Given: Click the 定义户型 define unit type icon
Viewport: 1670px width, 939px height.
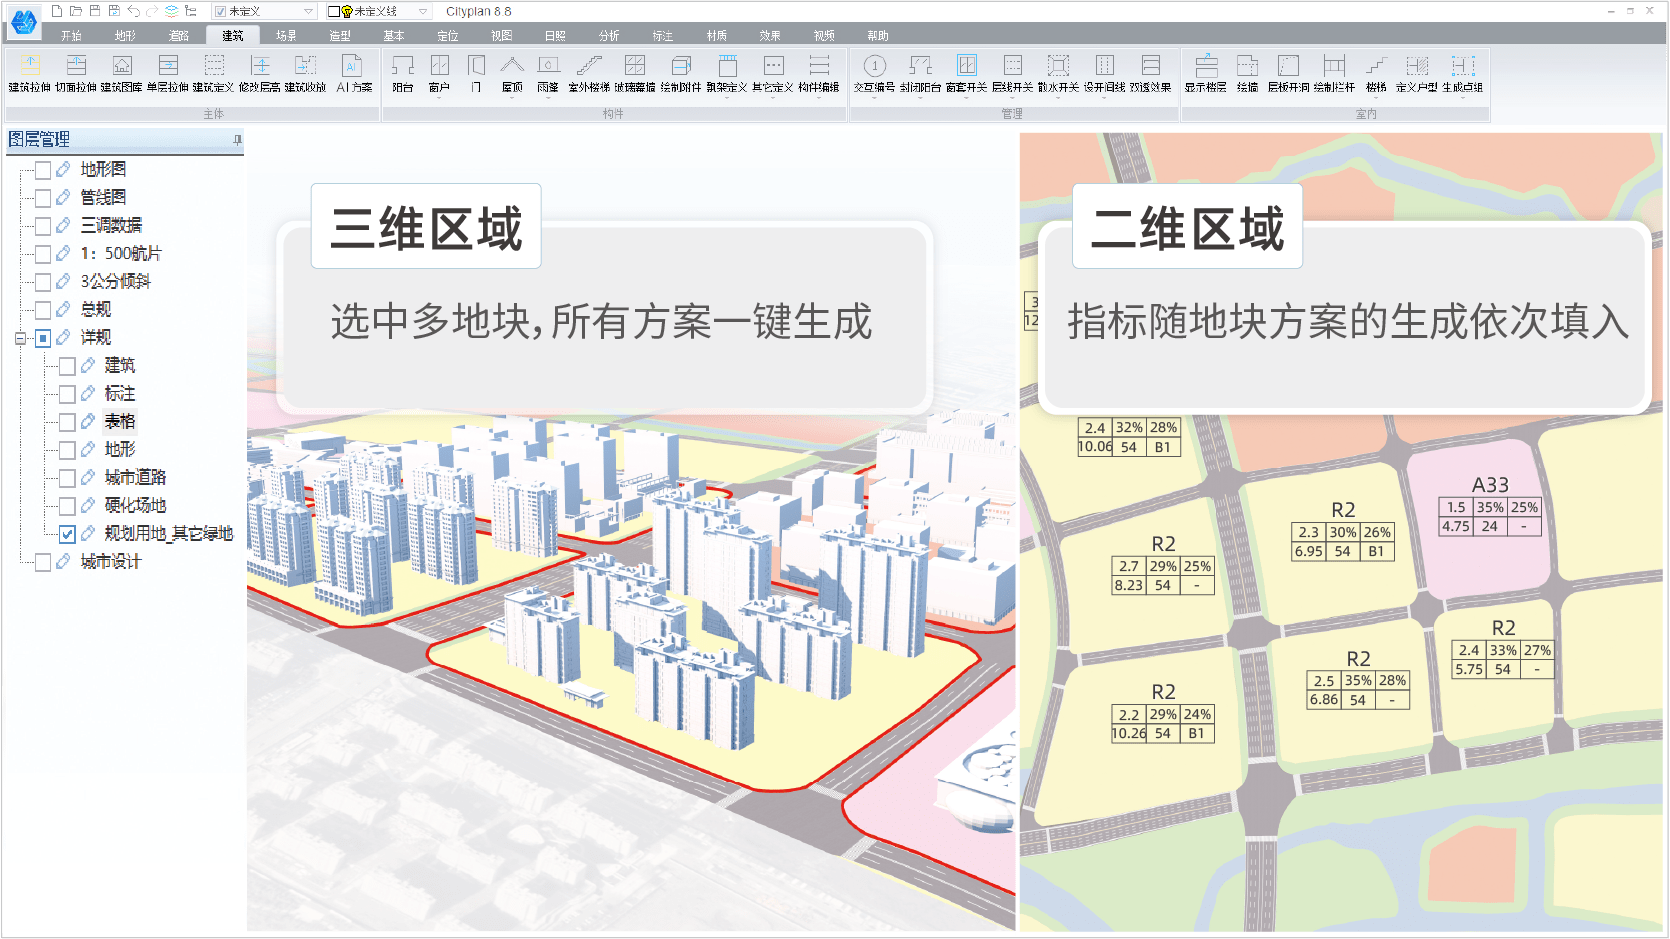Looking at the screenshot, I should tap(1416, 73).
